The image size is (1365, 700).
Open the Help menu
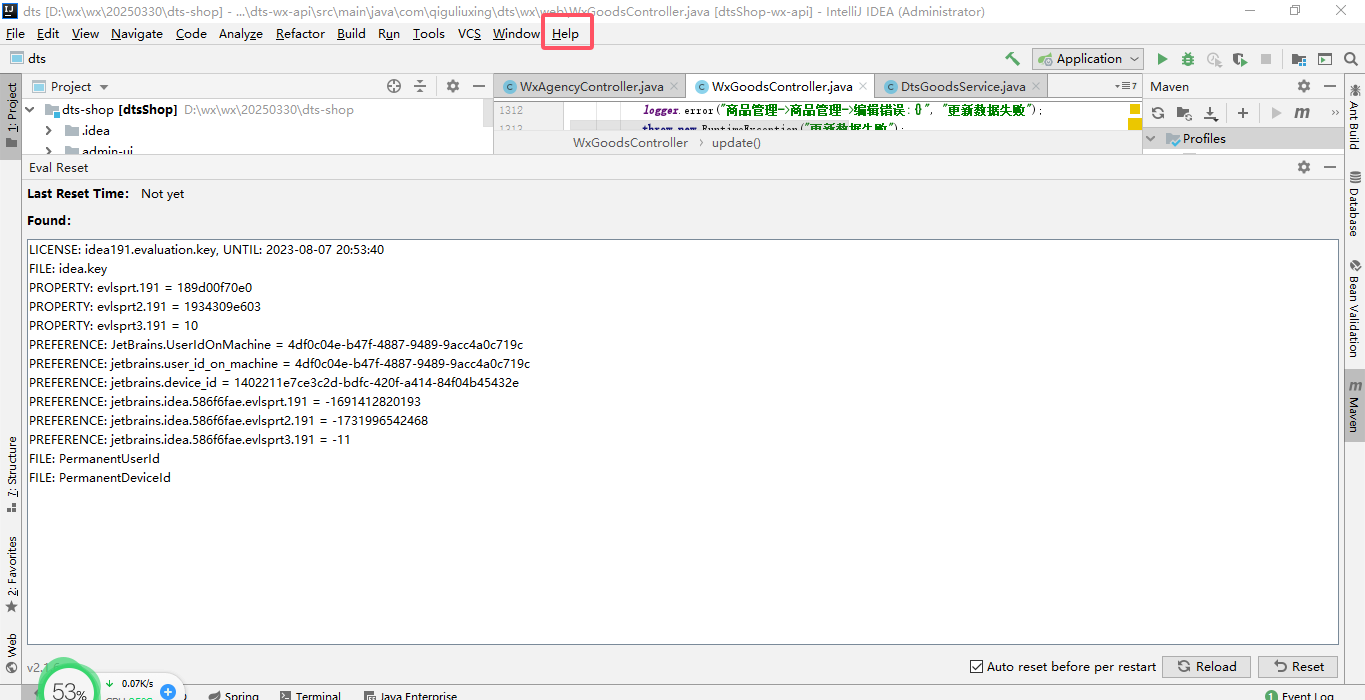click(565, 33)
